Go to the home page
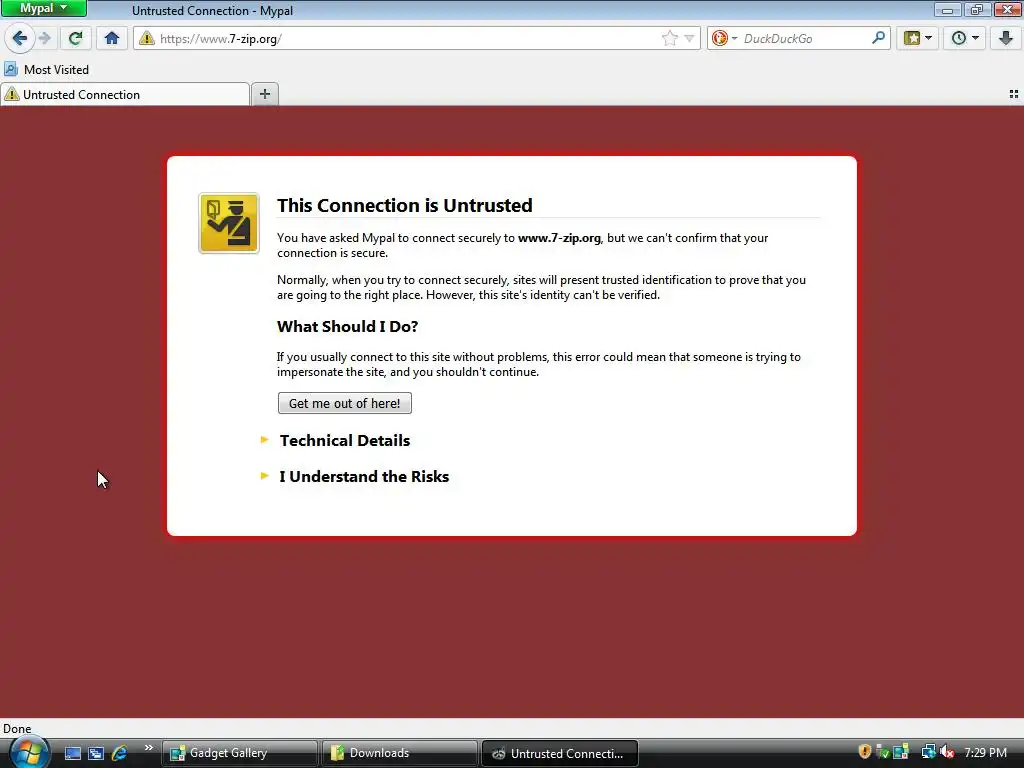This screenshot has width=1024, height=768. tap(112, 38)
